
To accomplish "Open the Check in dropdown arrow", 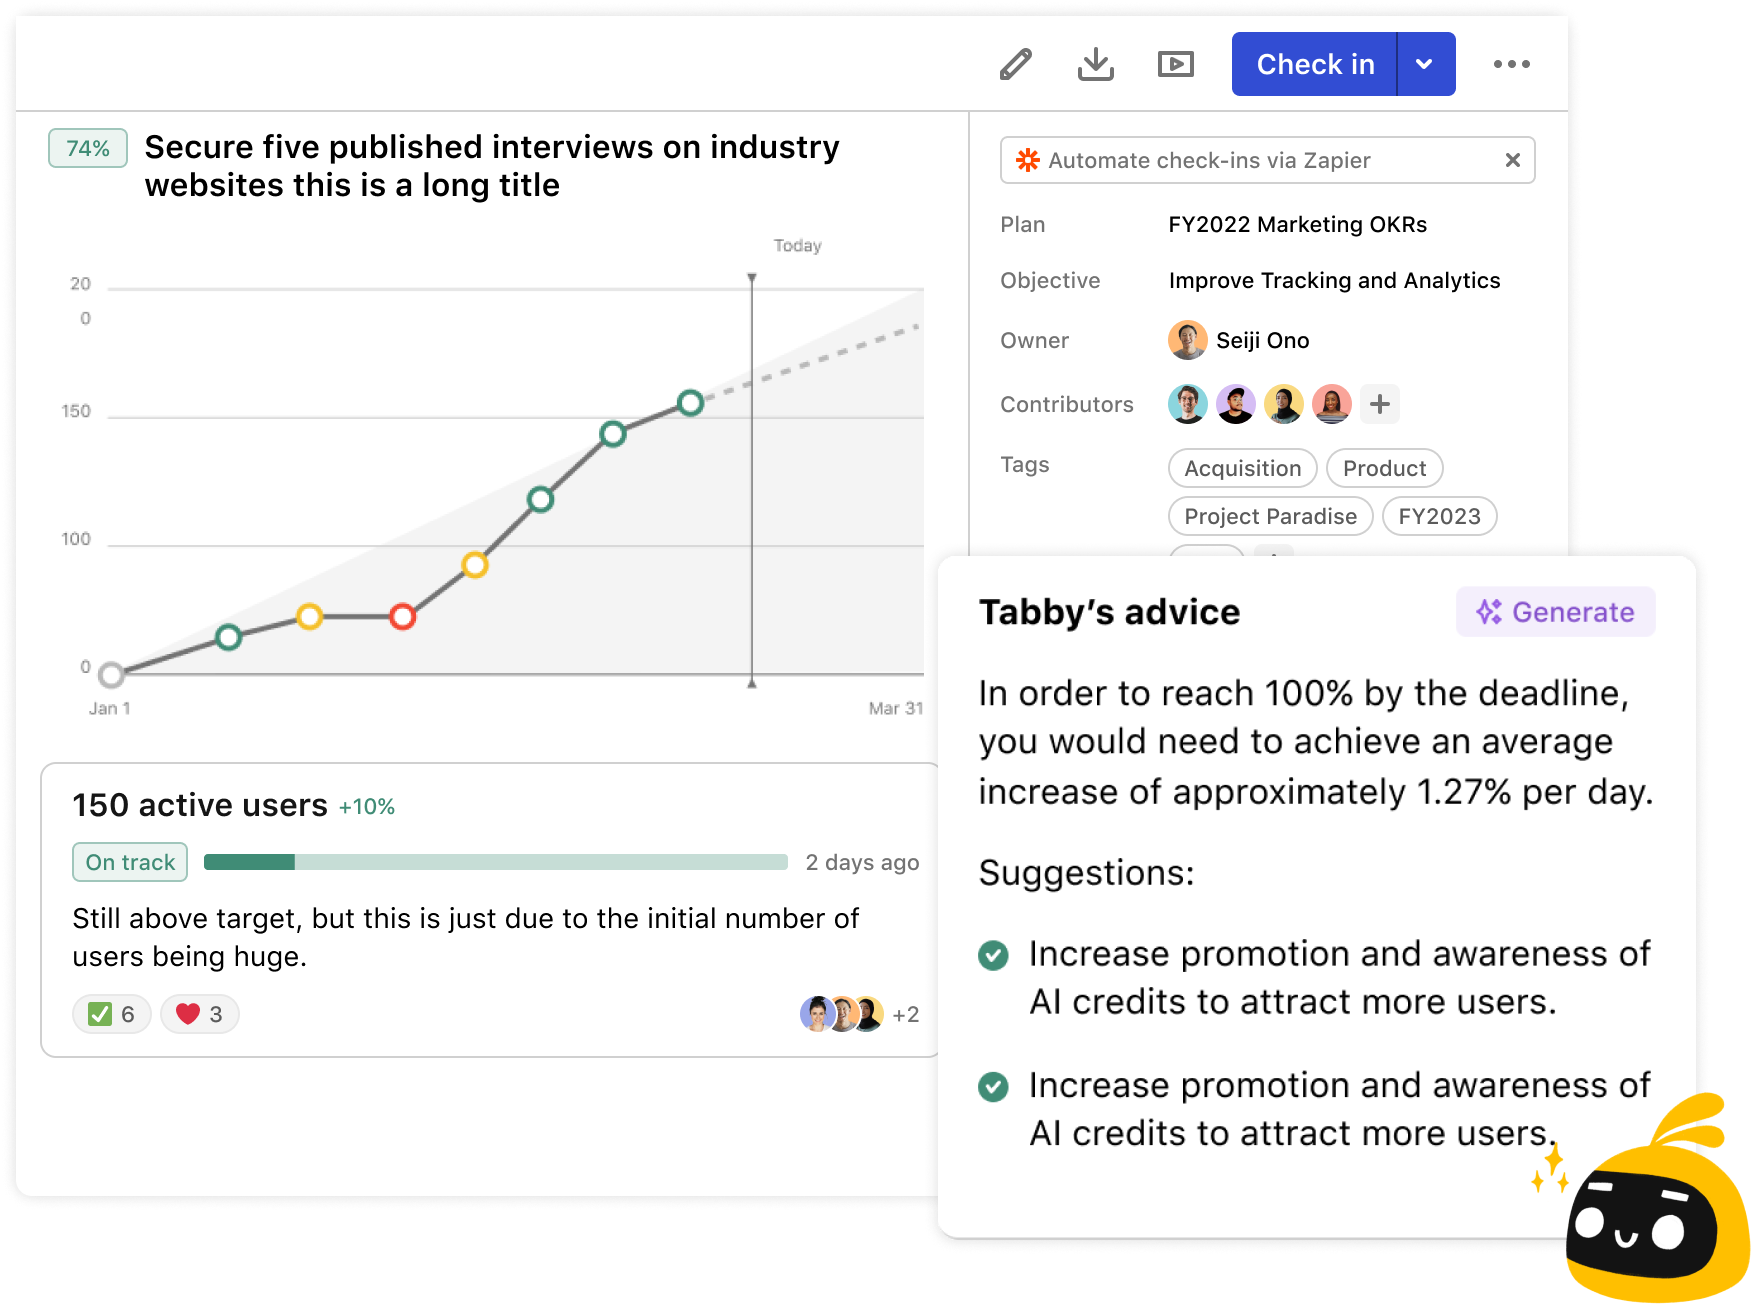I will tap(1424, 63).
